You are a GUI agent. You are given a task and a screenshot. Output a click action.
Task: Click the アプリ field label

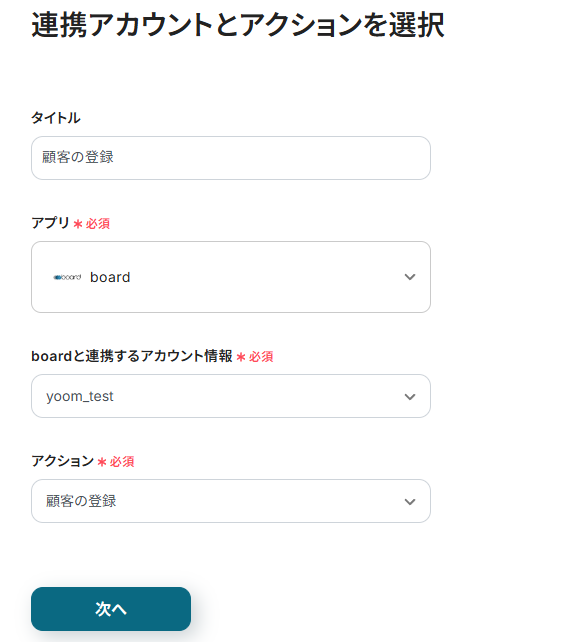point(50,223)
